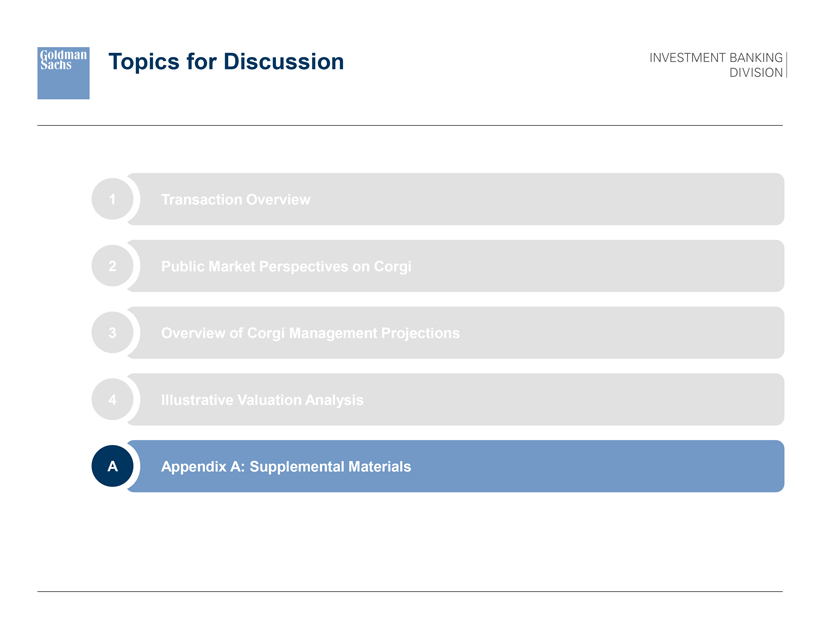Viewport: 820px width, 634px height.
Task: Open the Illustrative Valuation Analysis section
Action: [x=262, y=400]
